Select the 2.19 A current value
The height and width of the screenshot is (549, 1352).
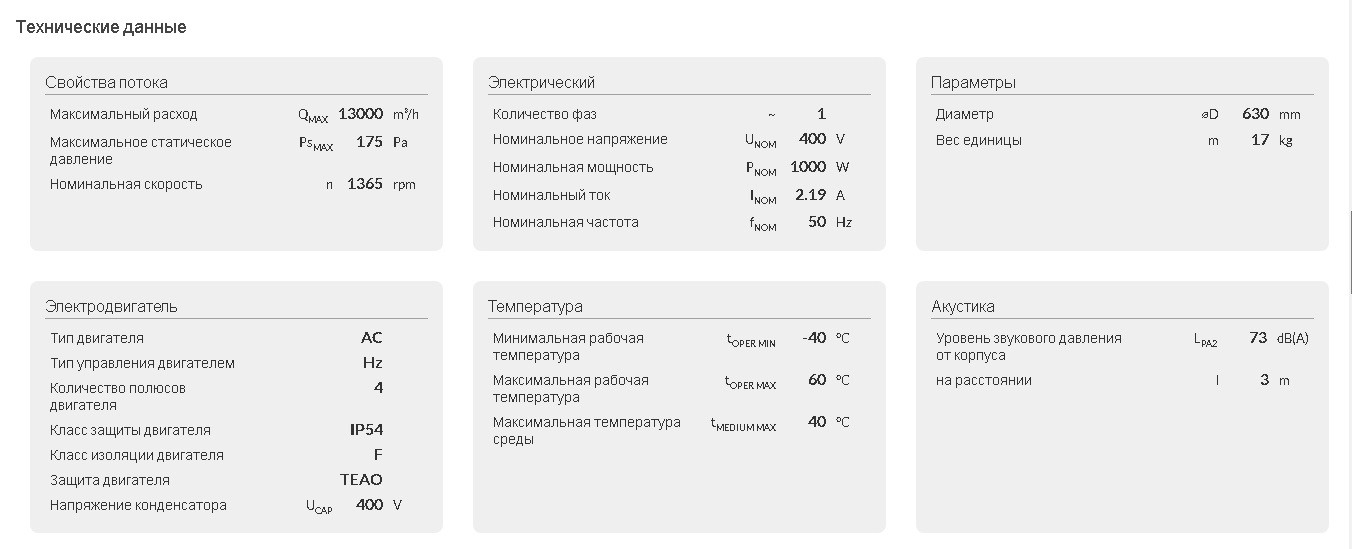[811, 195]
